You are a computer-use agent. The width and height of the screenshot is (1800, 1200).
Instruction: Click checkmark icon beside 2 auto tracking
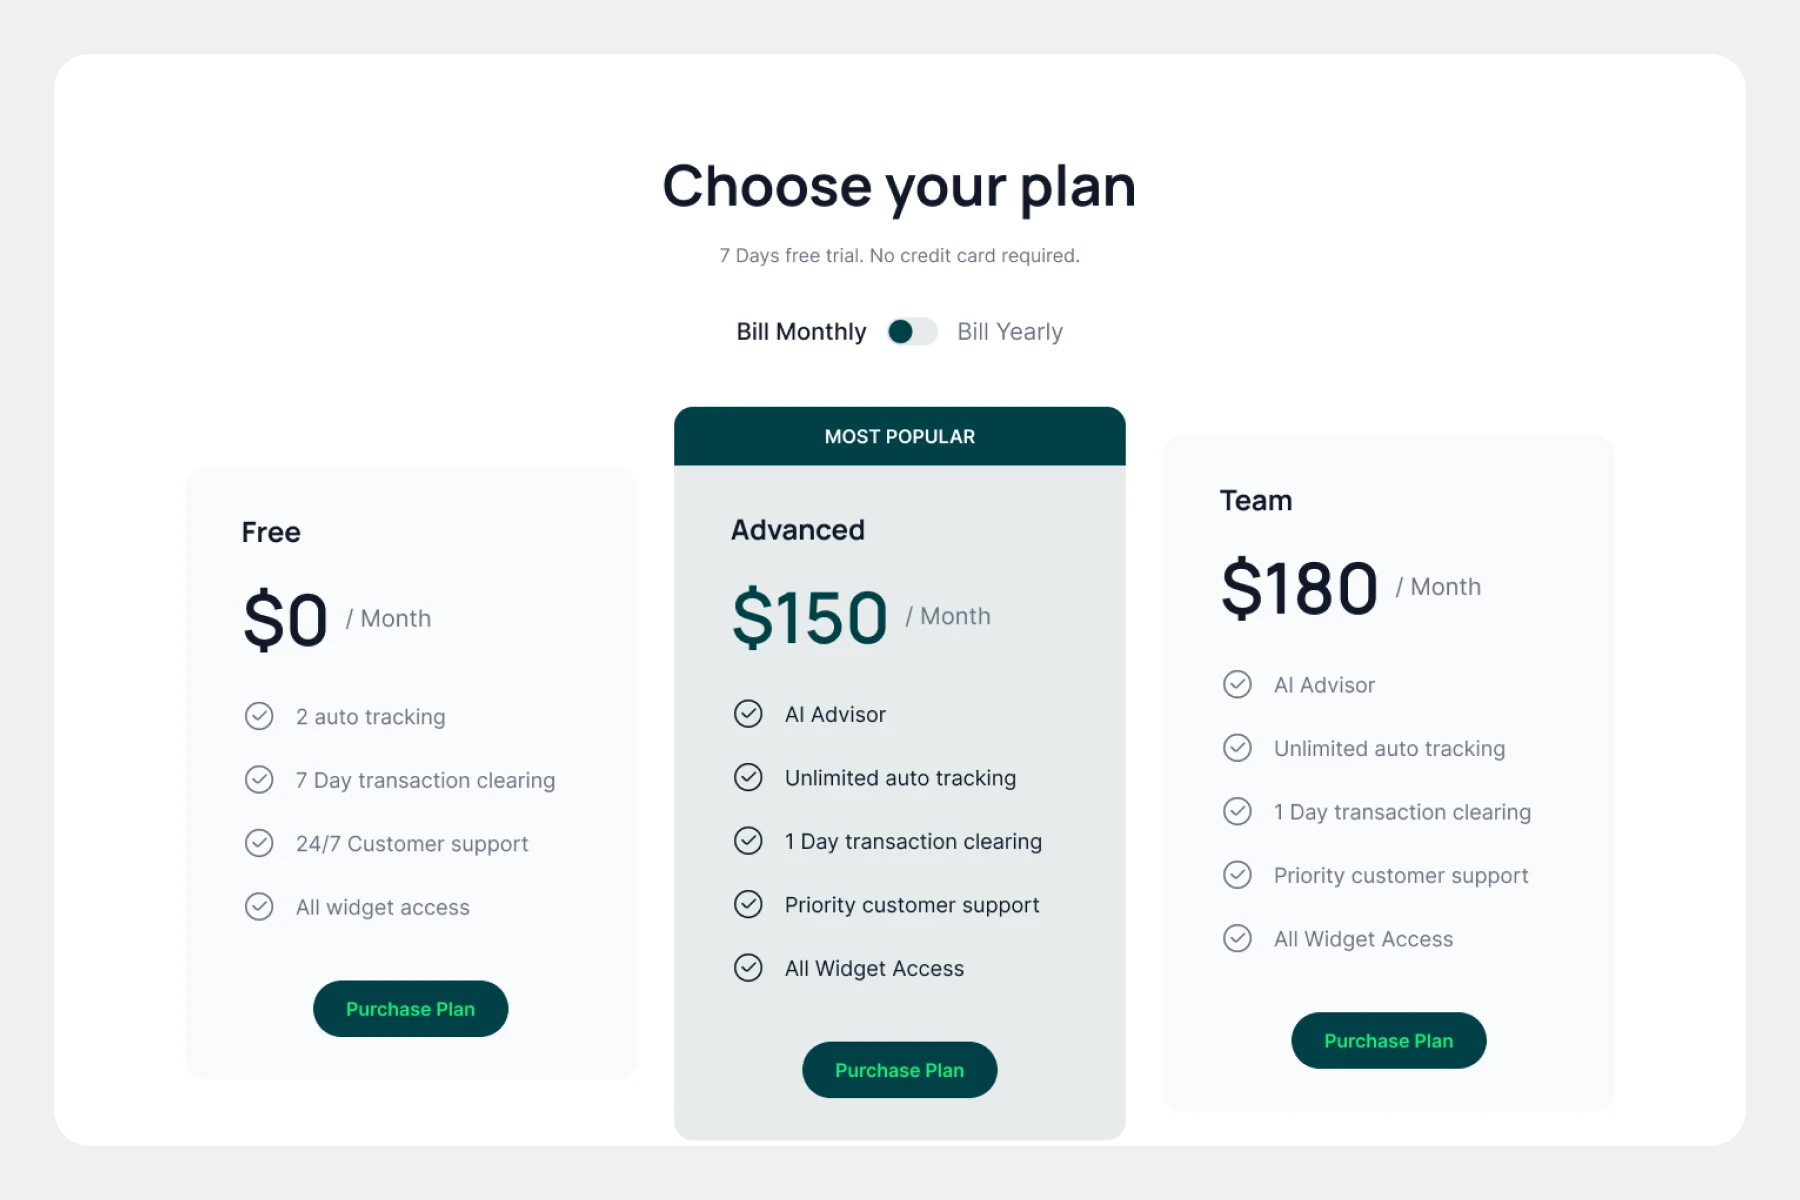tap(259, 716)
